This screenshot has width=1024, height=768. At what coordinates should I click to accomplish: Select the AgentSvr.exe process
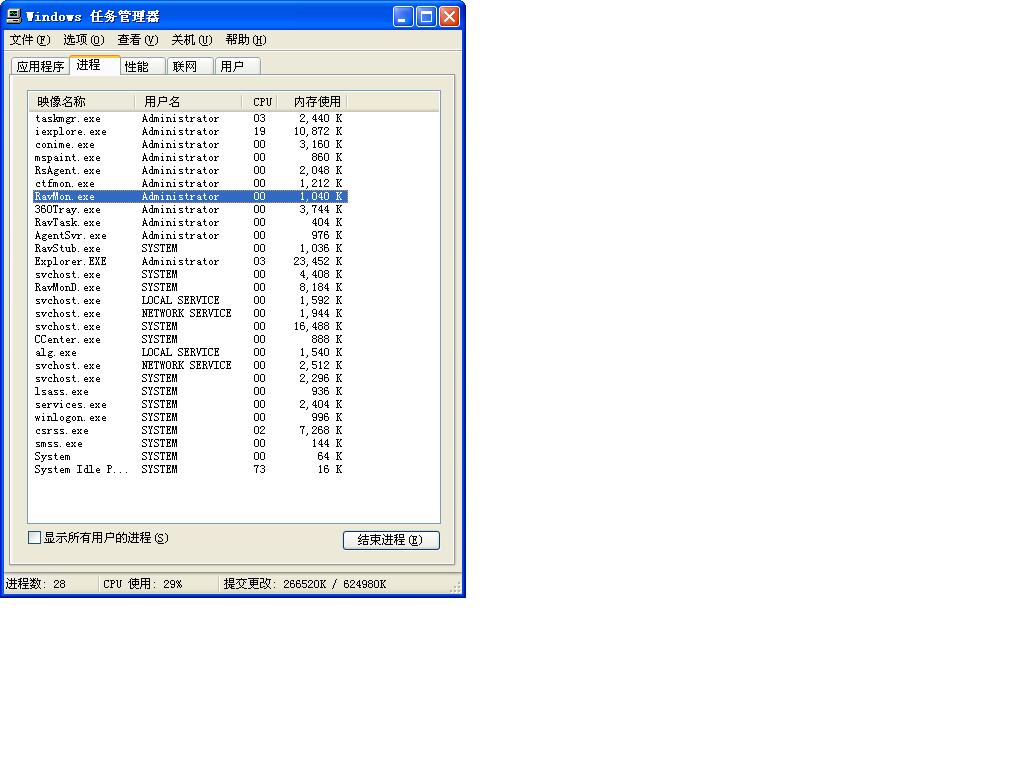(x=189, y=236)
